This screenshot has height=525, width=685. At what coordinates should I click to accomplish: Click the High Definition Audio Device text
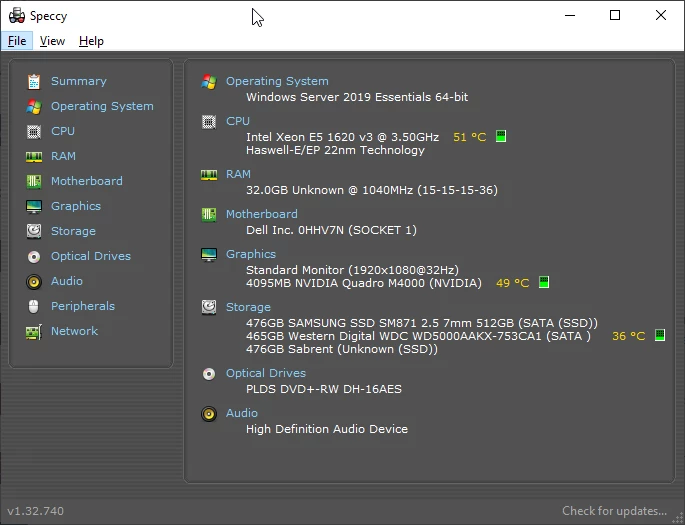tap(327, 429)
